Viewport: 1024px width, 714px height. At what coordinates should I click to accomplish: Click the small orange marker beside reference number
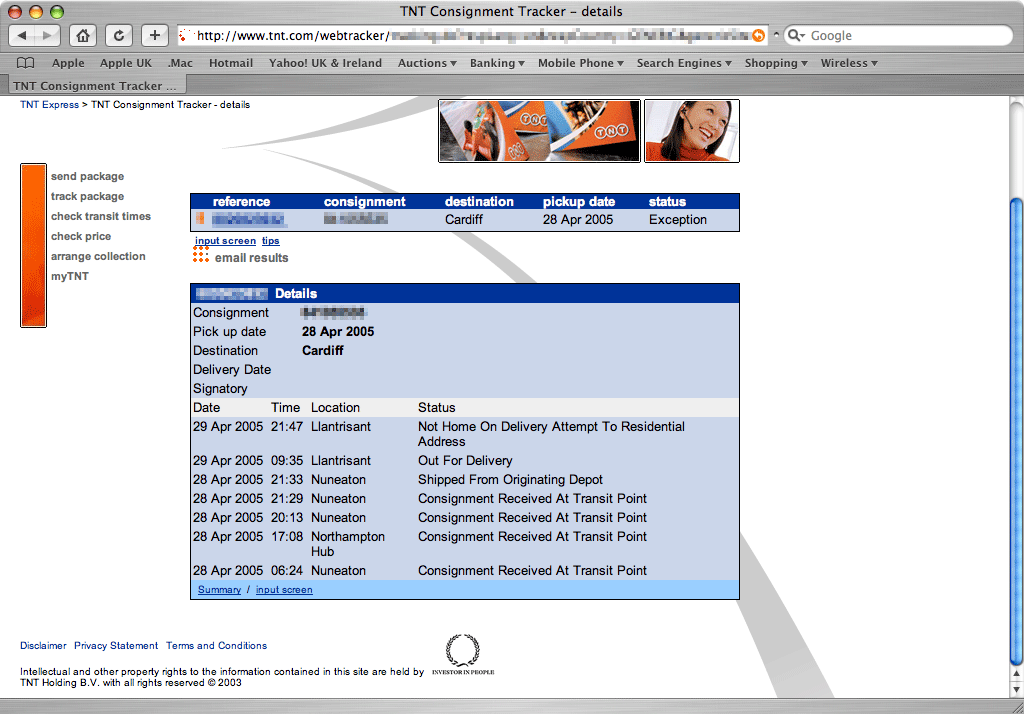[x=200, y=219]
